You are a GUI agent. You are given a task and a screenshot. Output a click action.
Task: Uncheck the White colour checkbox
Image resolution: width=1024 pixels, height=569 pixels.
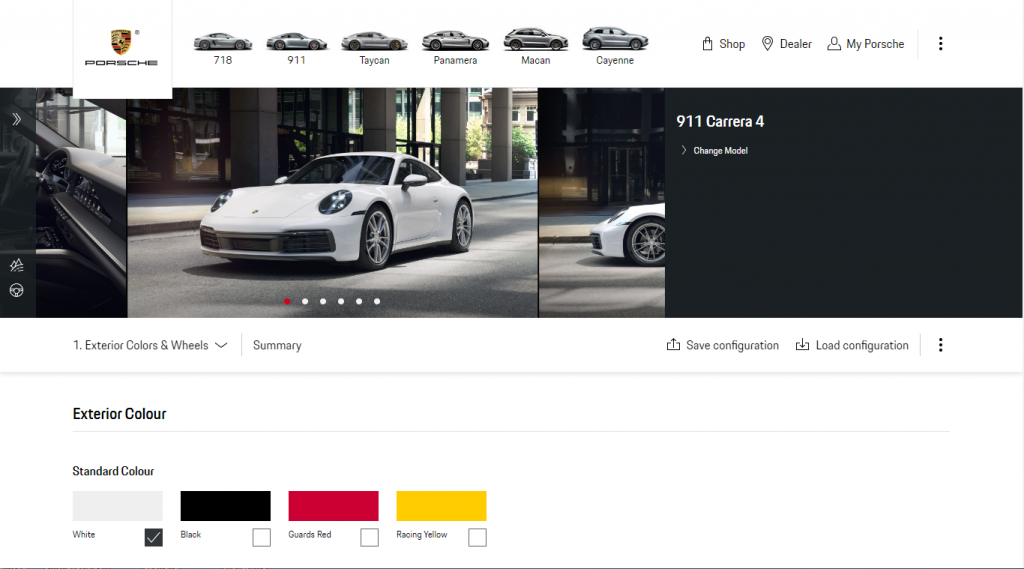coord(153,537)
